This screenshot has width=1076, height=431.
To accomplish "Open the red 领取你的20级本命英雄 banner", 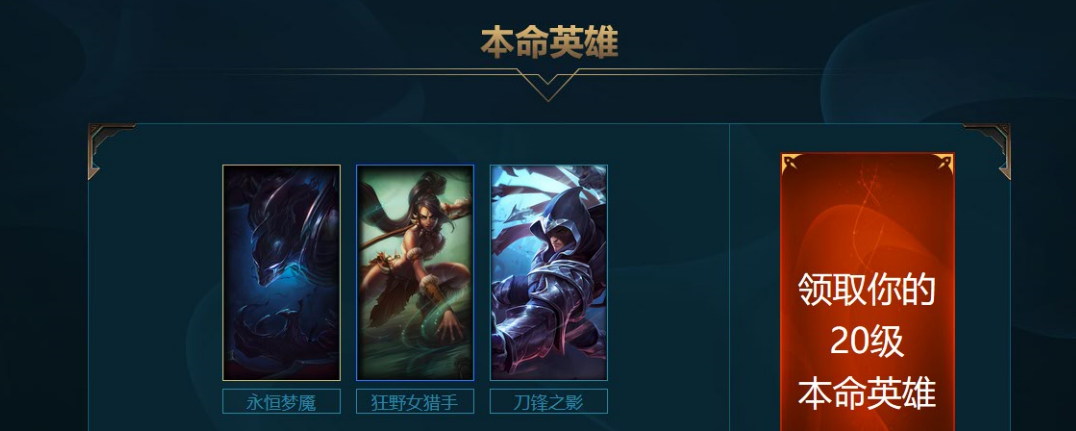I will coord(867,292).
